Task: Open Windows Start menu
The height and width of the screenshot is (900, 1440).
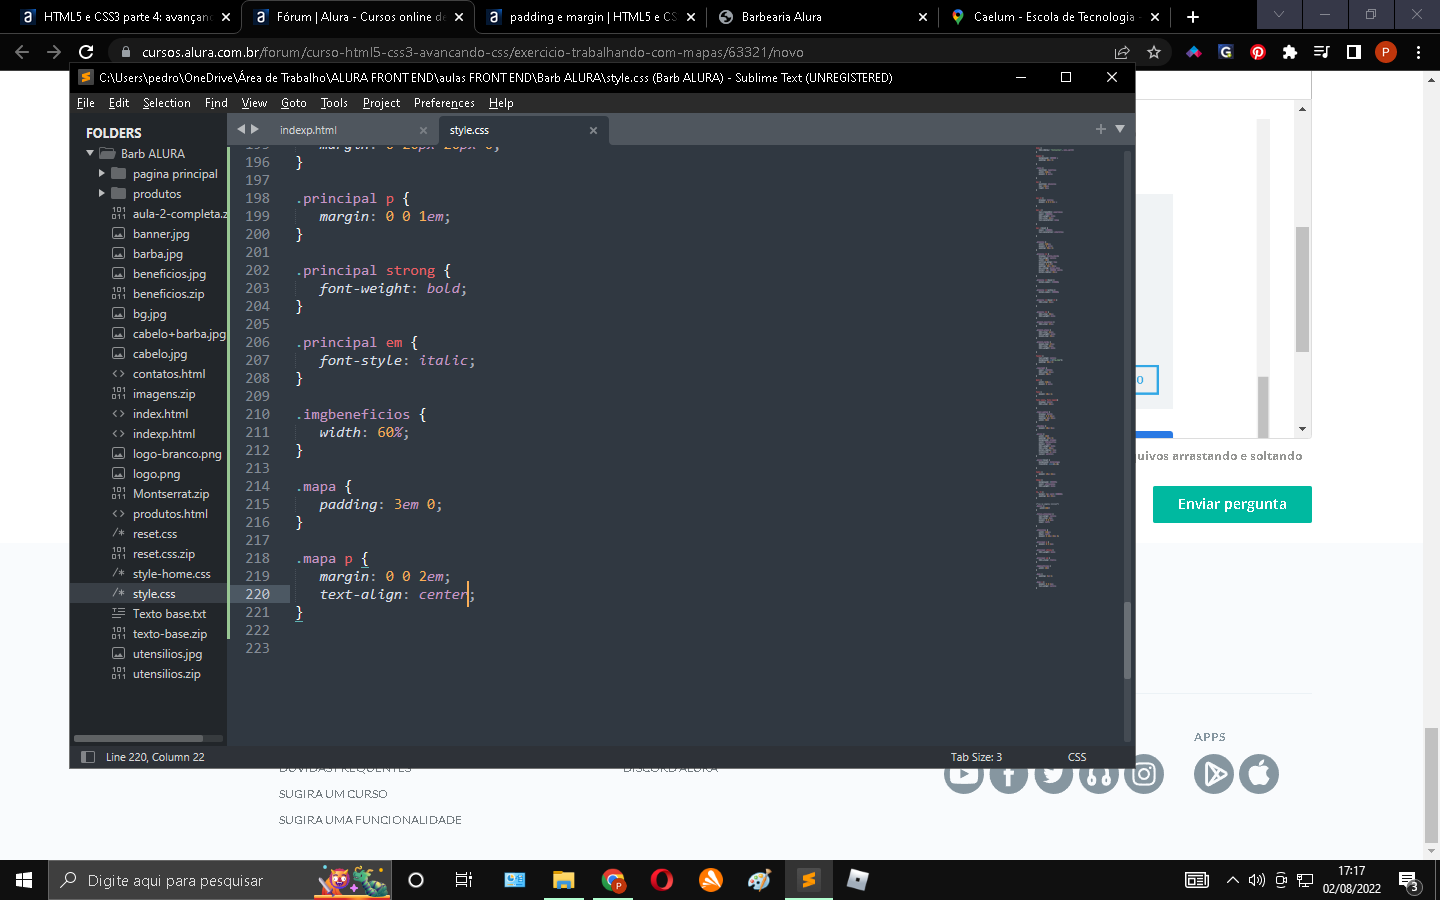Action: pos(24,880)
